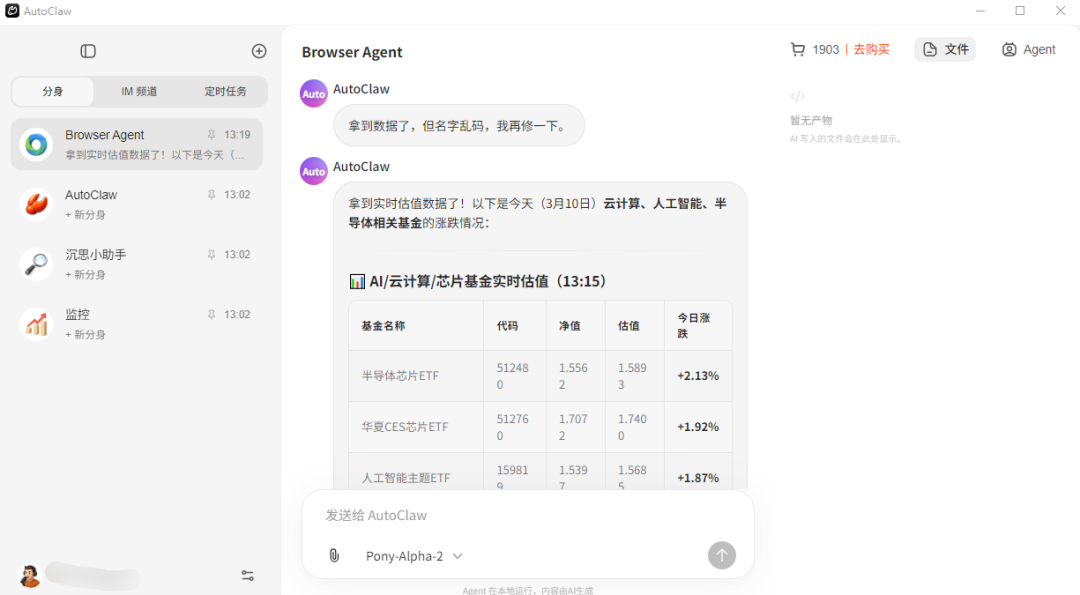Click the message 拿到数据了，但名字乱码
This screenshot has width=1080, height=595.
[459, 125]
